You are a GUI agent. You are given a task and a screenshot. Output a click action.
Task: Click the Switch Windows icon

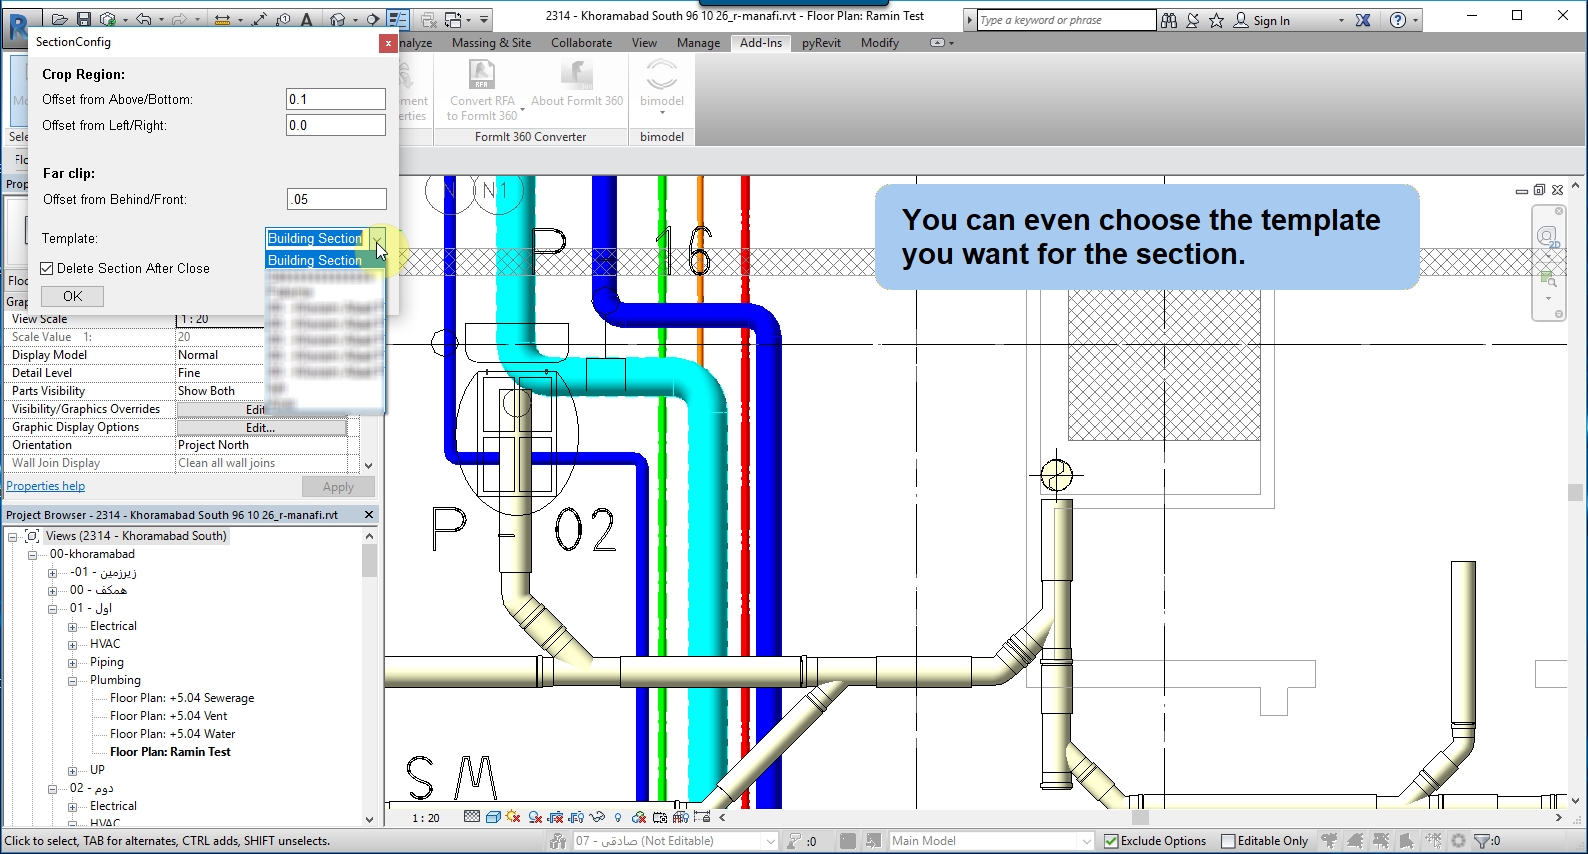(x=452, y=19)
